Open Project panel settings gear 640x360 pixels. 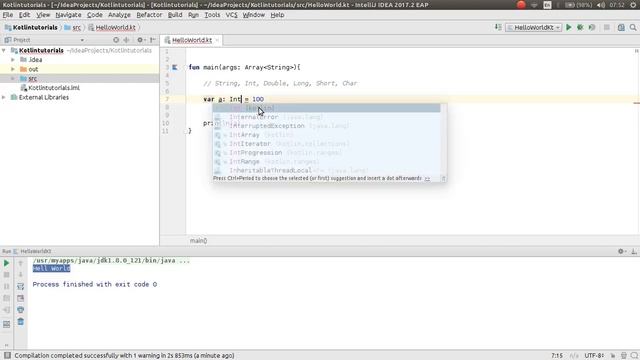pyautogui.click(x=140, y=40)
